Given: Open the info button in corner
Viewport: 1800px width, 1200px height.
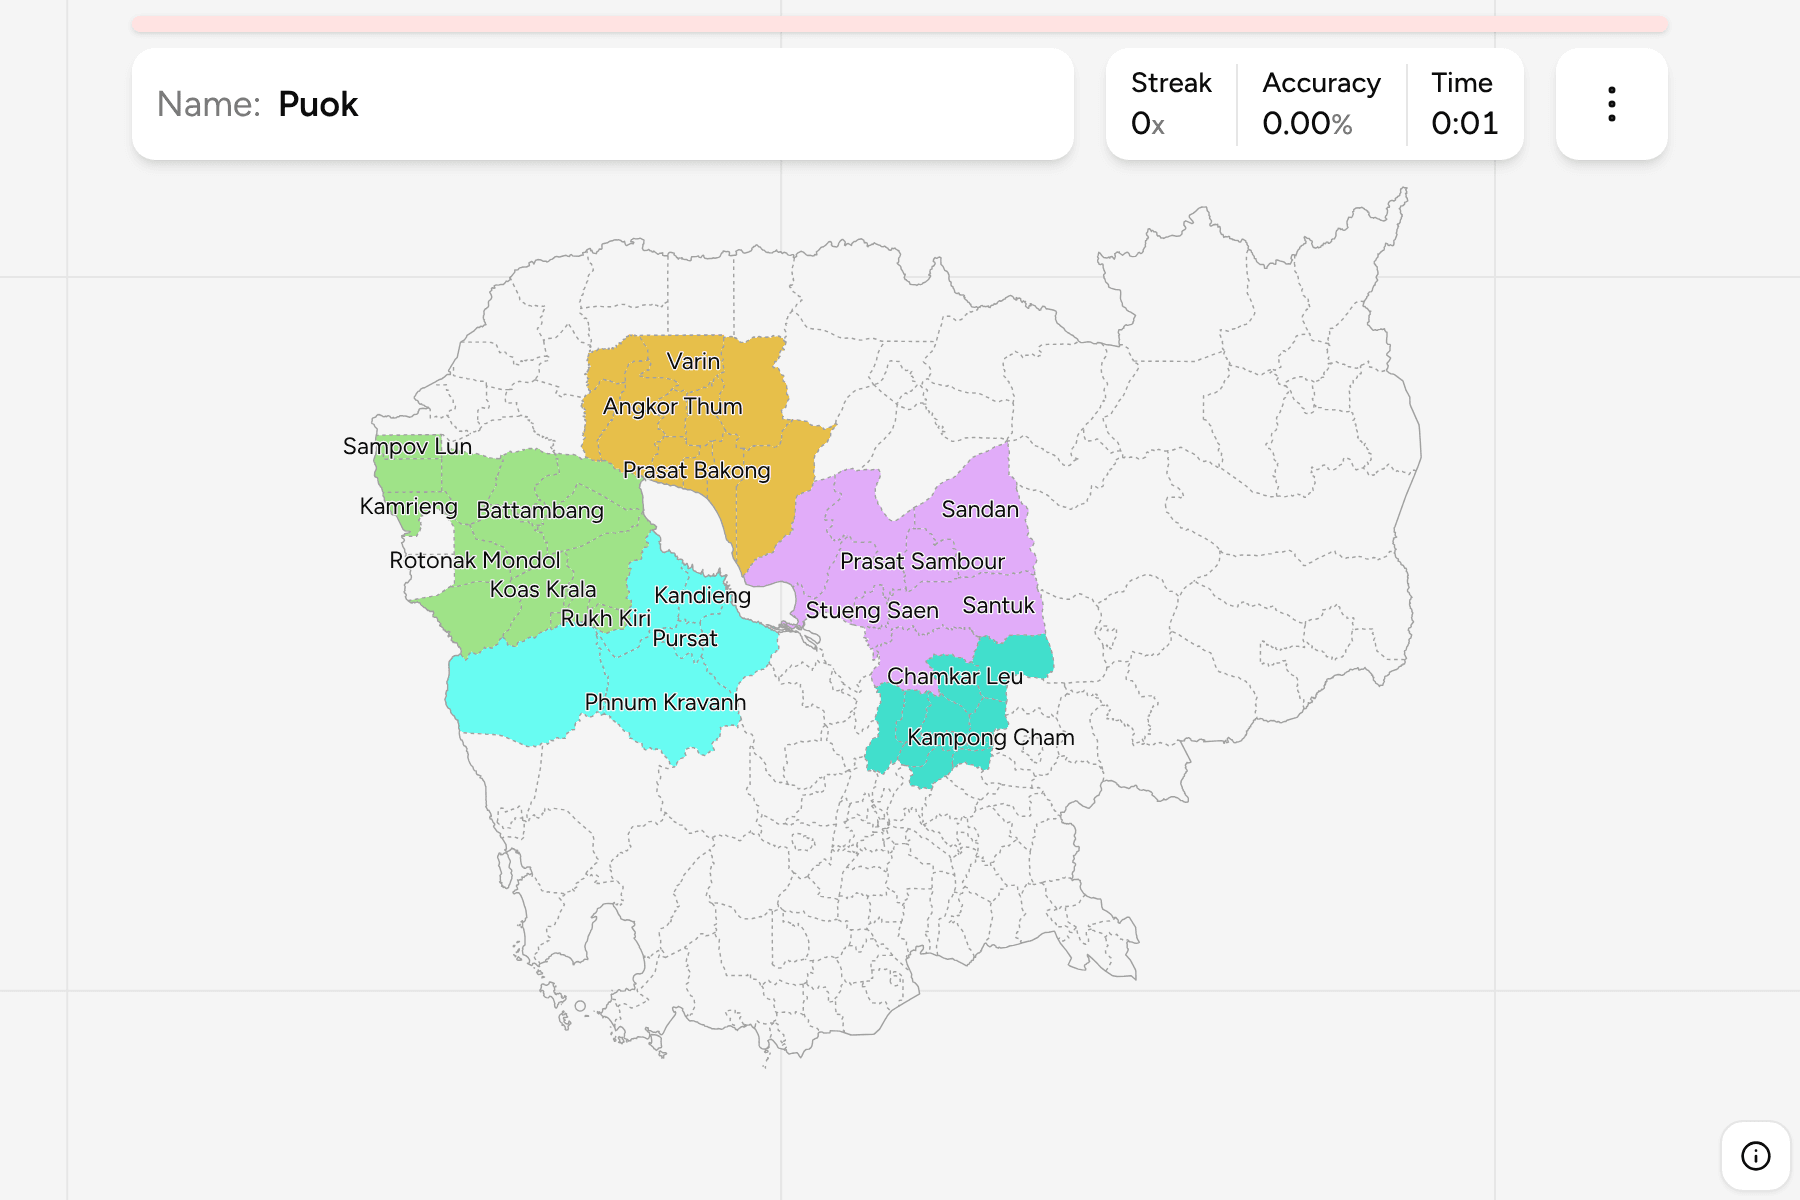Looking at the screenshot, I should (1755, 1156).
